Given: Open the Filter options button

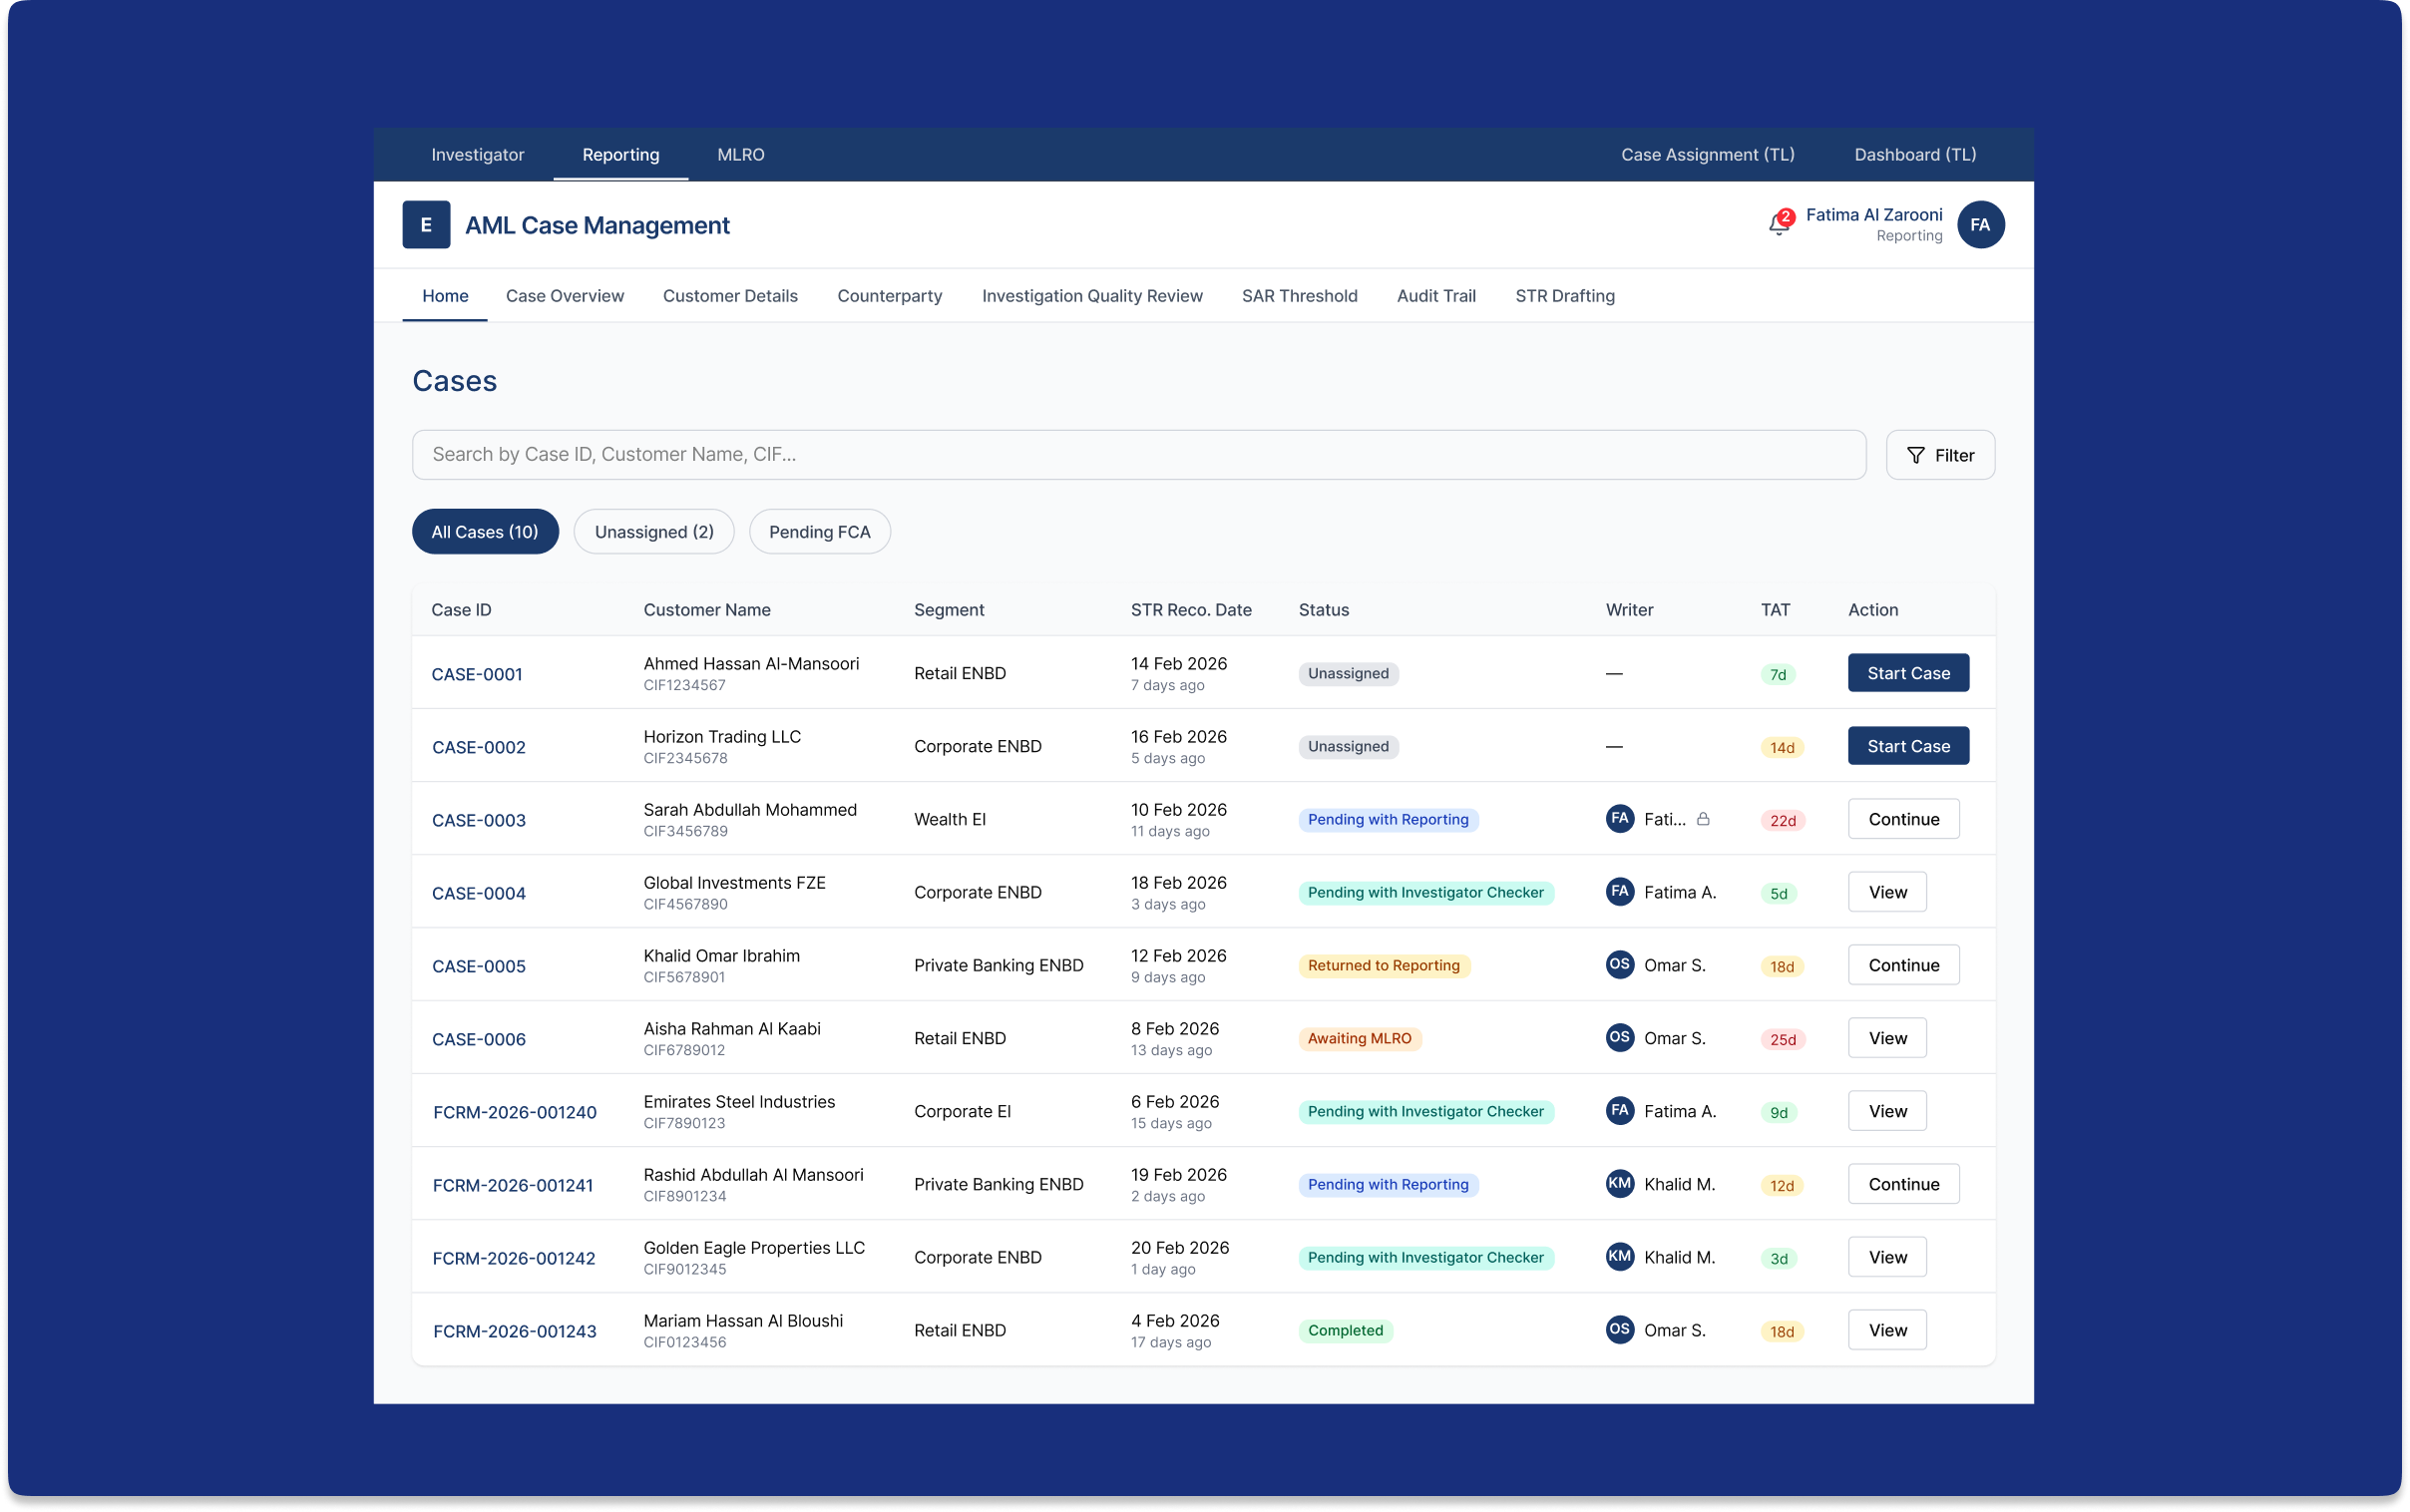Looking at the screenshot, I should point(1940,455).
